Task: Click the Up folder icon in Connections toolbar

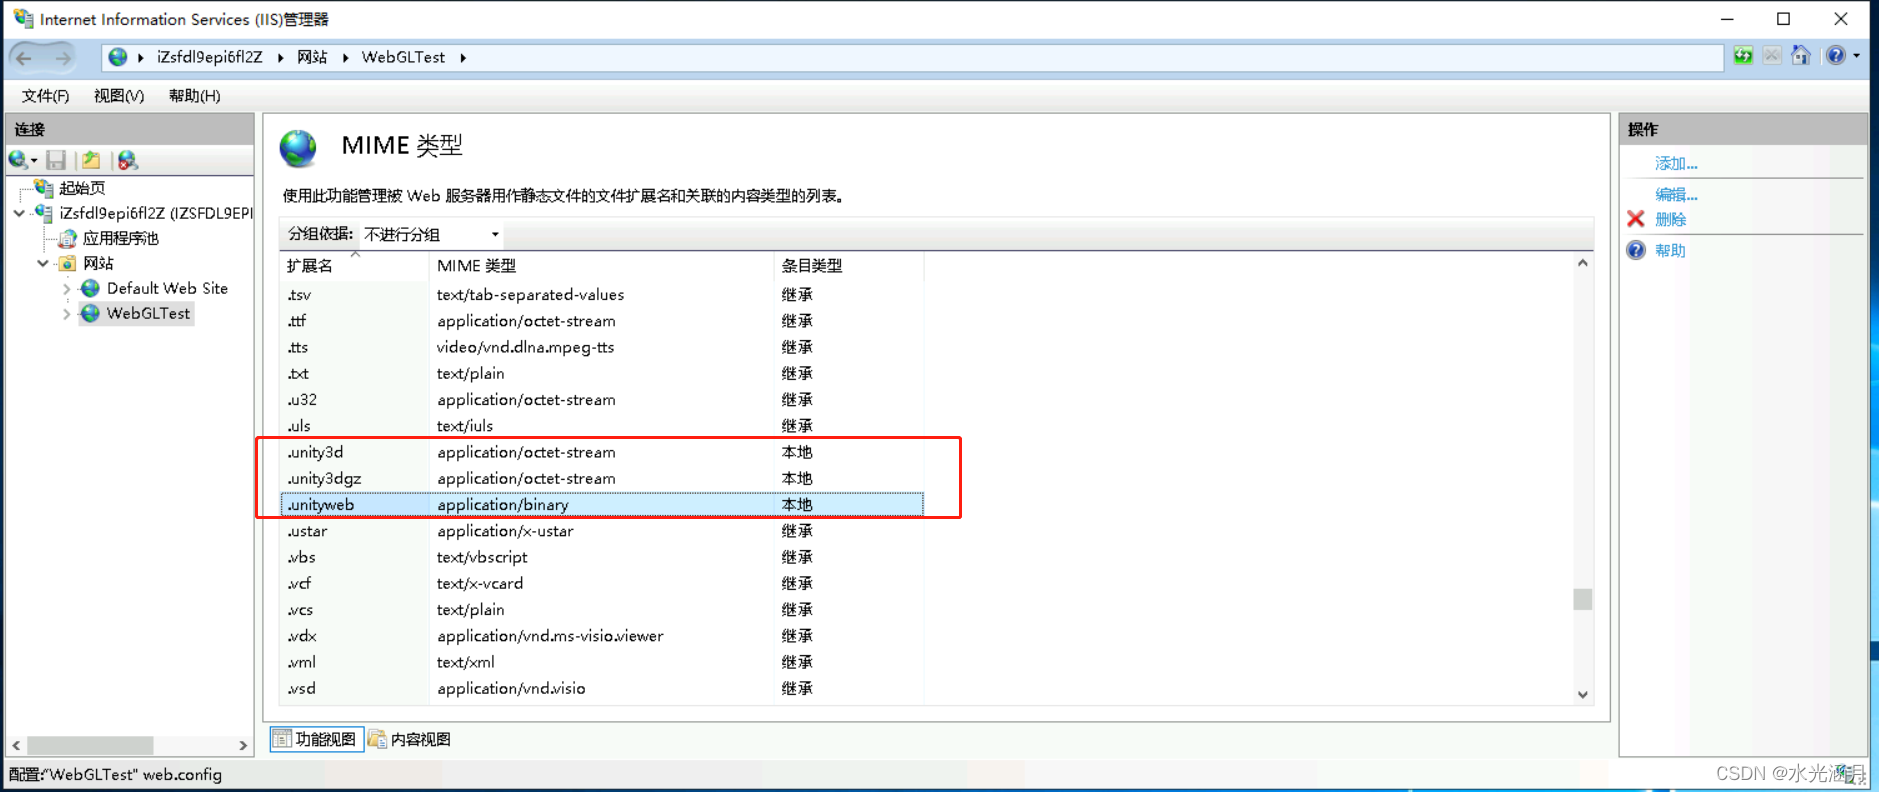Action: pyautogui.click(x=91, y=160)
